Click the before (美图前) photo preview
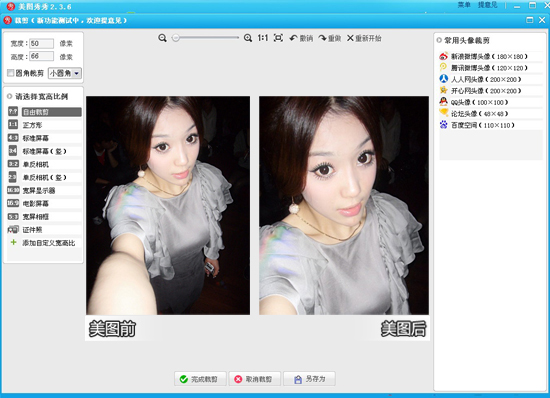Screen dimensions: 550x398 click(168, 205)
